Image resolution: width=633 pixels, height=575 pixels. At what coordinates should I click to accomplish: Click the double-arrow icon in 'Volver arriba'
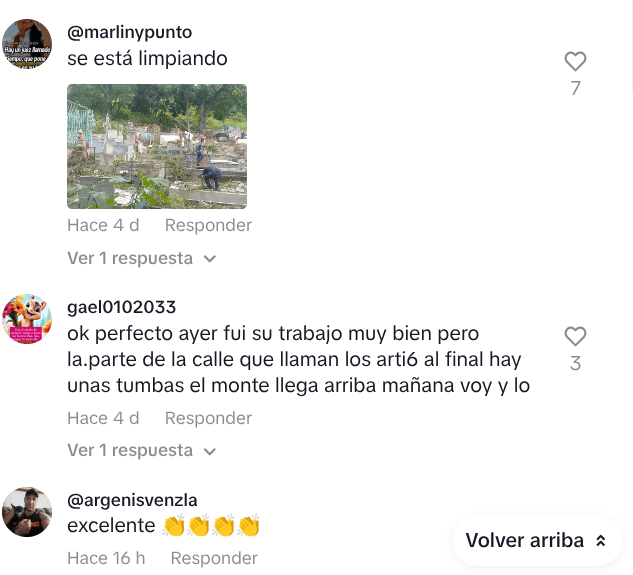(601, 541)
